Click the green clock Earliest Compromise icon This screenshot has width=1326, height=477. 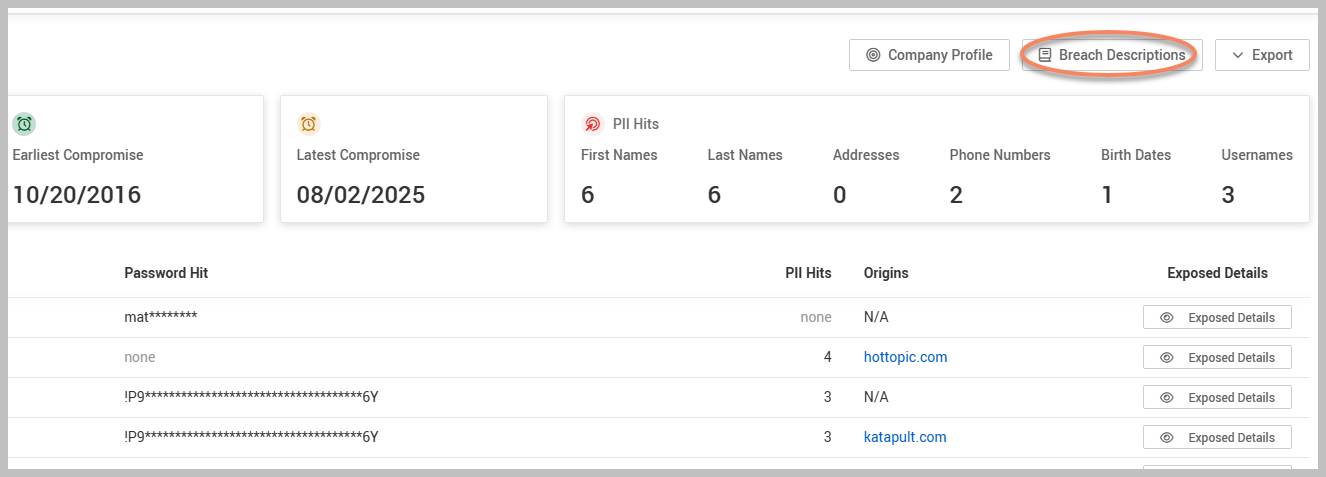tap(25, 124)
